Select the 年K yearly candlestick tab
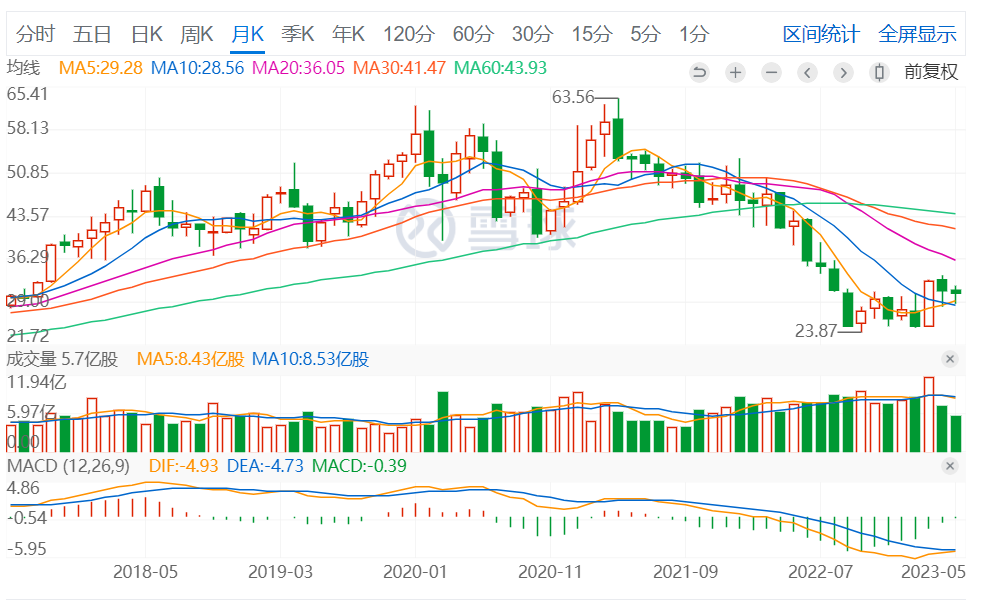This screenshot has width=984, height=600. click(349, 34)
